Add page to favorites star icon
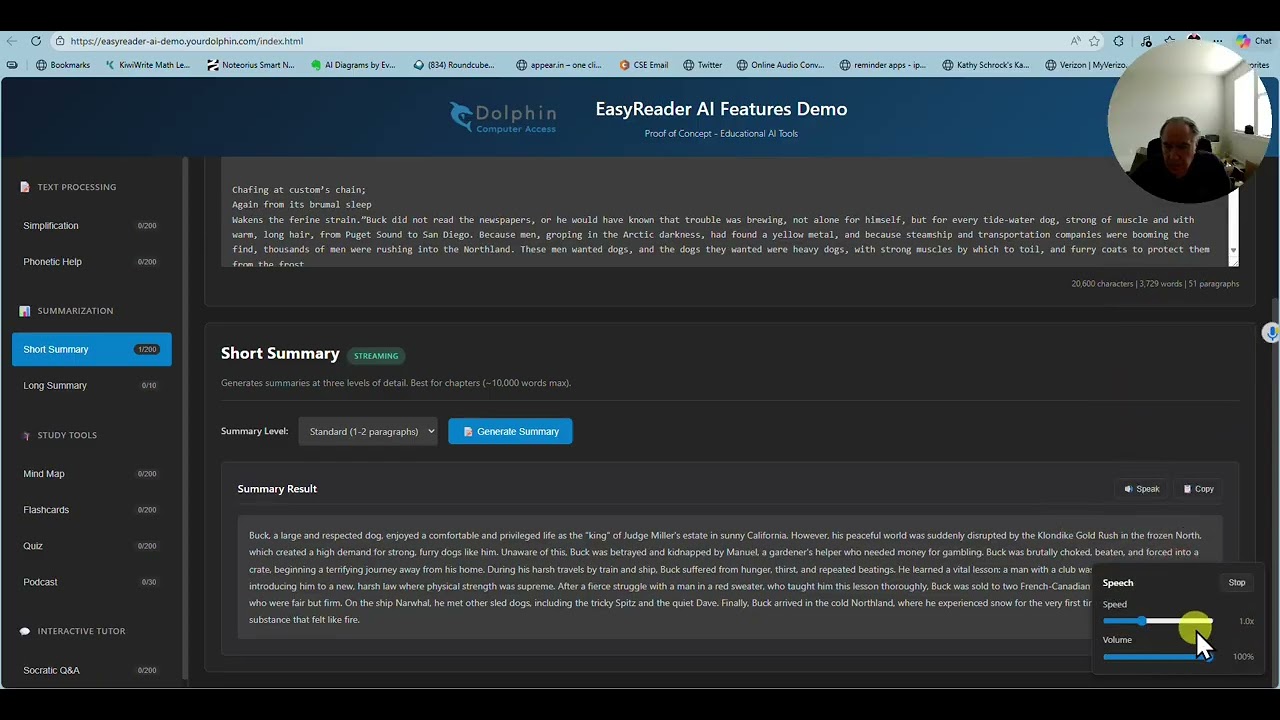The height and width of the screenshot is (720, 1280). (x=1095, y=41)
